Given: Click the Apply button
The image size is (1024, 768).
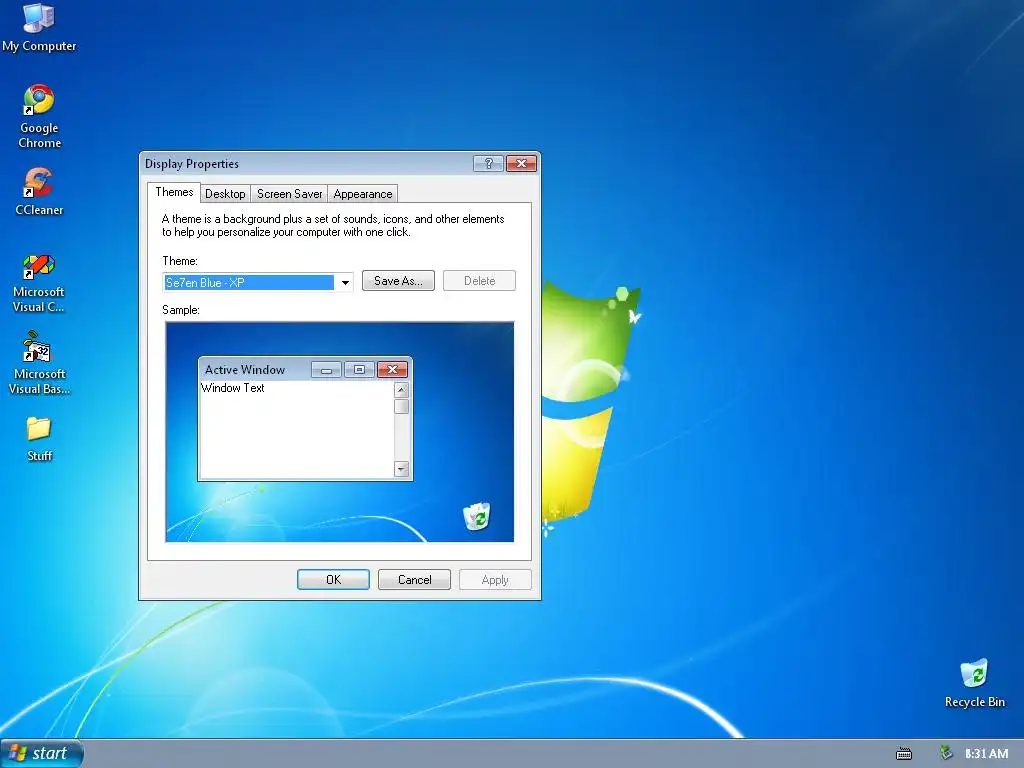Looking at the screenshot, I should point(495,579).
